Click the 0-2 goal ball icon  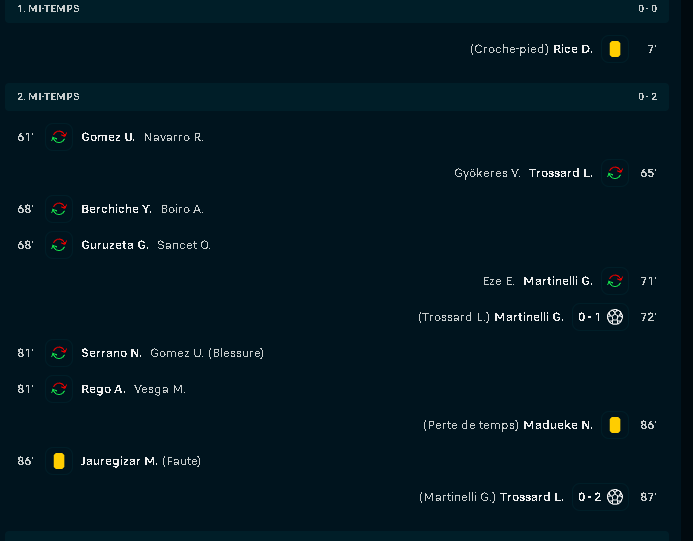tap(614, 497)
